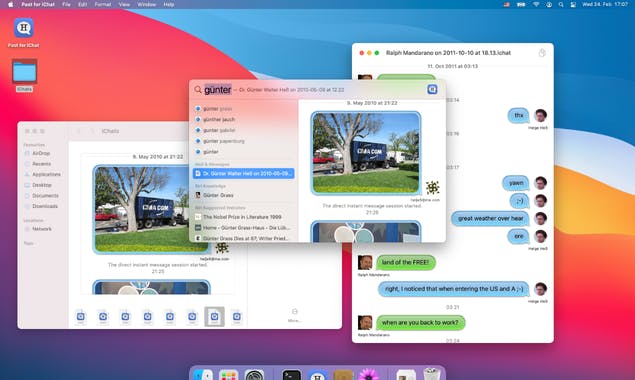The height and width of the screenshot is (380, 635).
Task: Open 'Home - Günter Grass-Haus' website result
Action: point(244,228)
